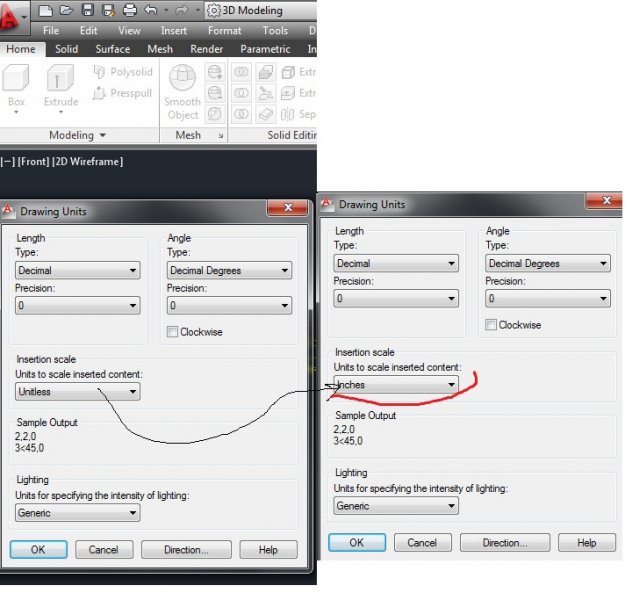The height and width of the screenshot is (600, 625).
Task: Open the Inches insertion scale dropdown
Action: [x=396, y=385]
